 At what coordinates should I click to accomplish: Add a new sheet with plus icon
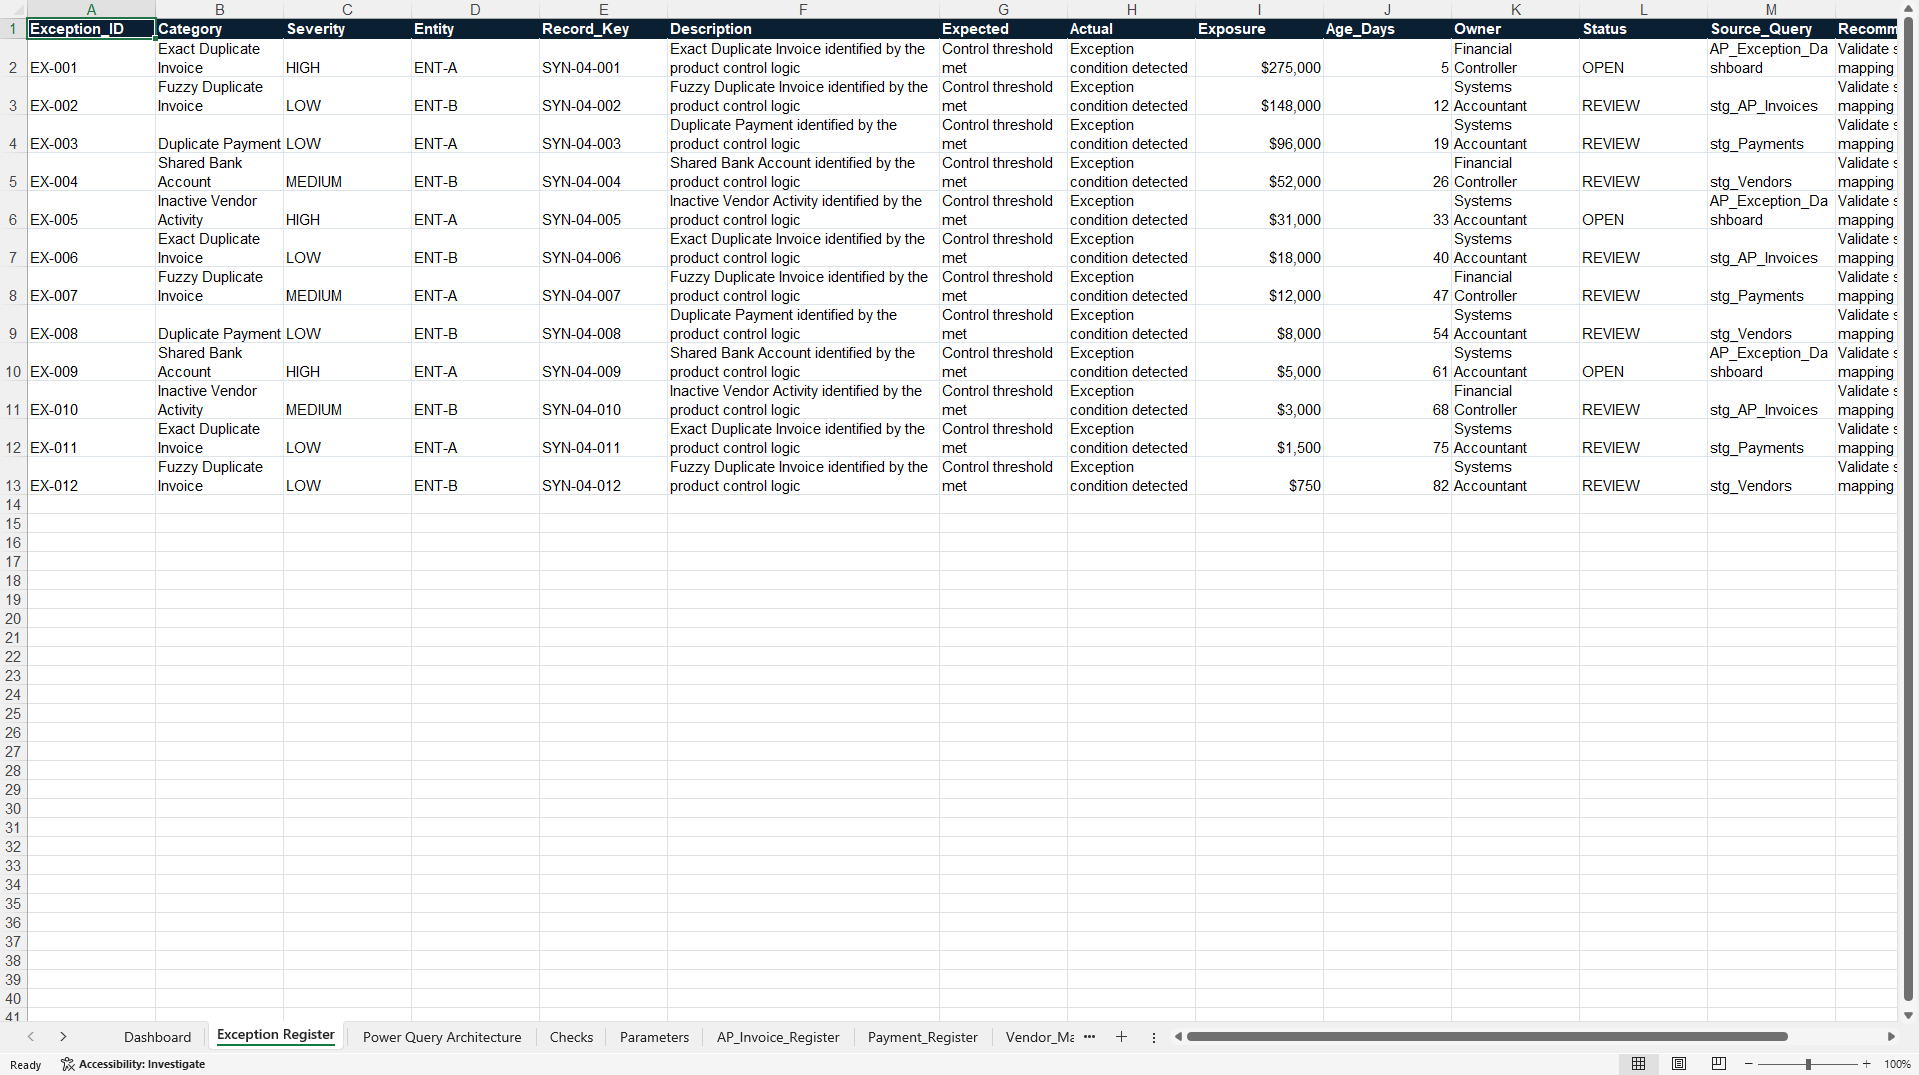tap(1121, 1037)
